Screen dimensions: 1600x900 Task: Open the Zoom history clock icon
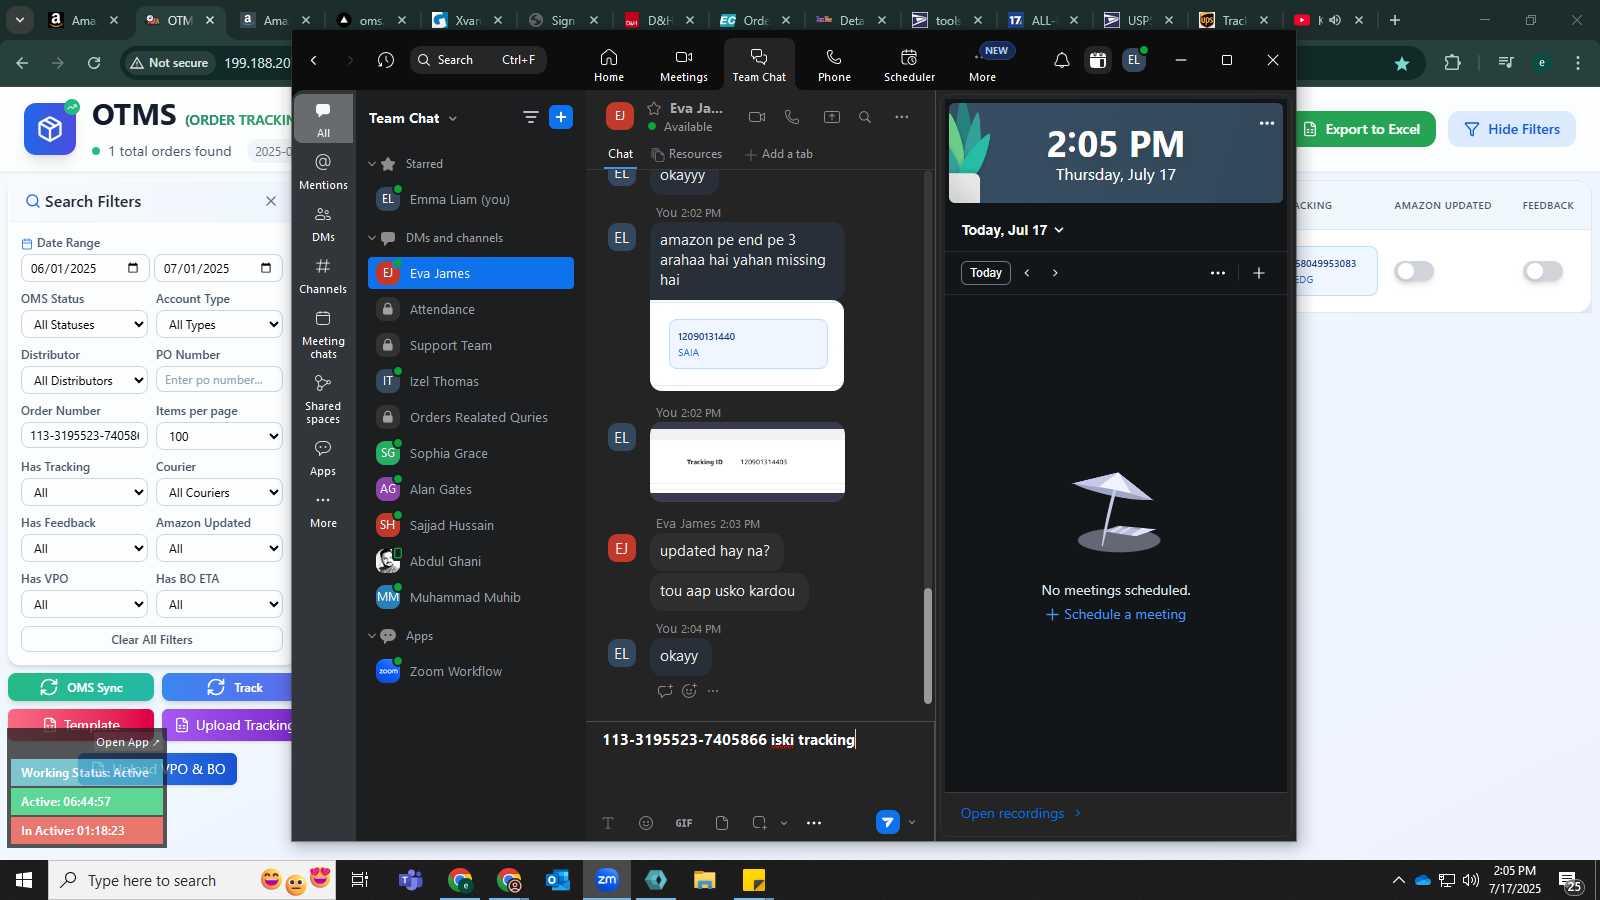pyautogui.click(x=386, y=61)
